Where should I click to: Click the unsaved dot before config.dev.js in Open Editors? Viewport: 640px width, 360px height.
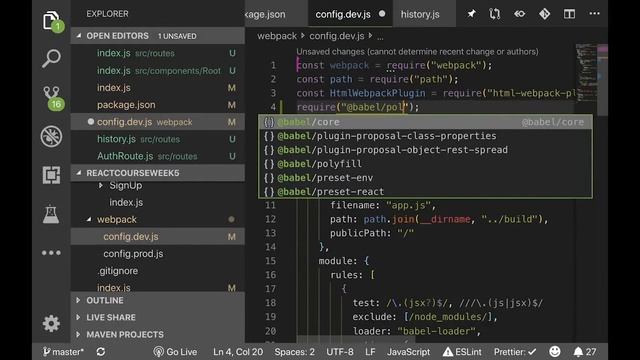pyautogui.click(x=91, y=122)
